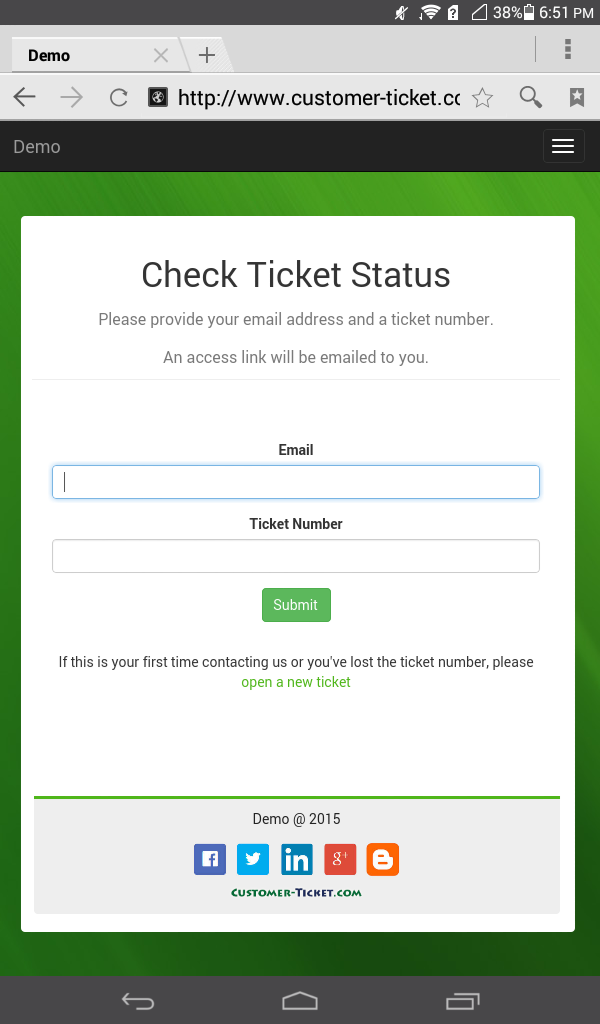Open the LinkedIn social icon
600x1024 pixels.
pos(296,859)
